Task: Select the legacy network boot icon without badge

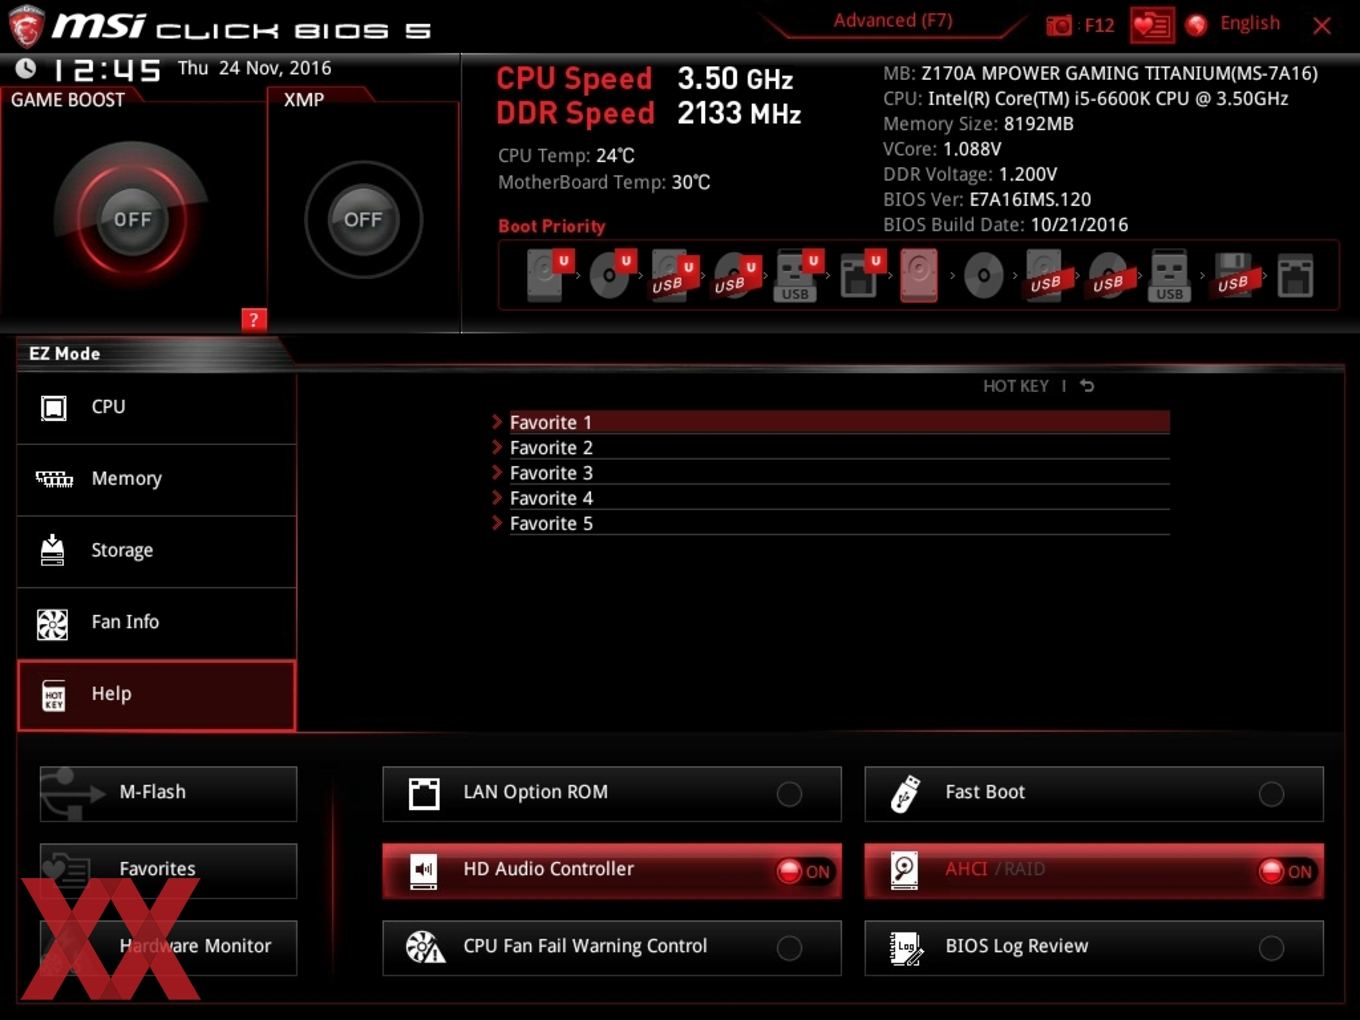Action: (x=1295, y=275)
